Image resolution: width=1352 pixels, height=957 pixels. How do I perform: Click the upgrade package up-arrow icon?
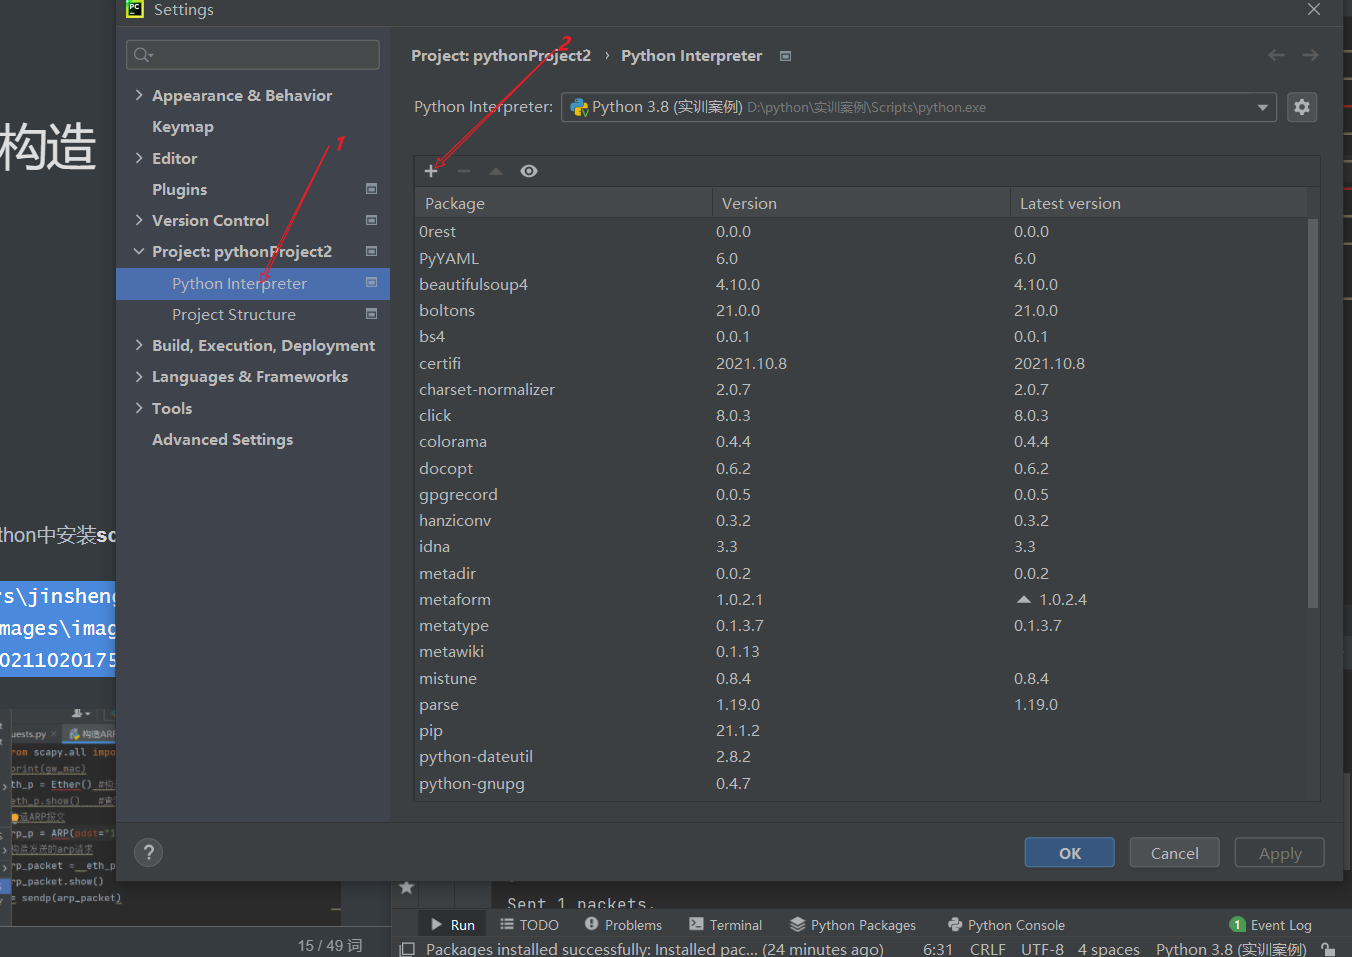[496, 171]
